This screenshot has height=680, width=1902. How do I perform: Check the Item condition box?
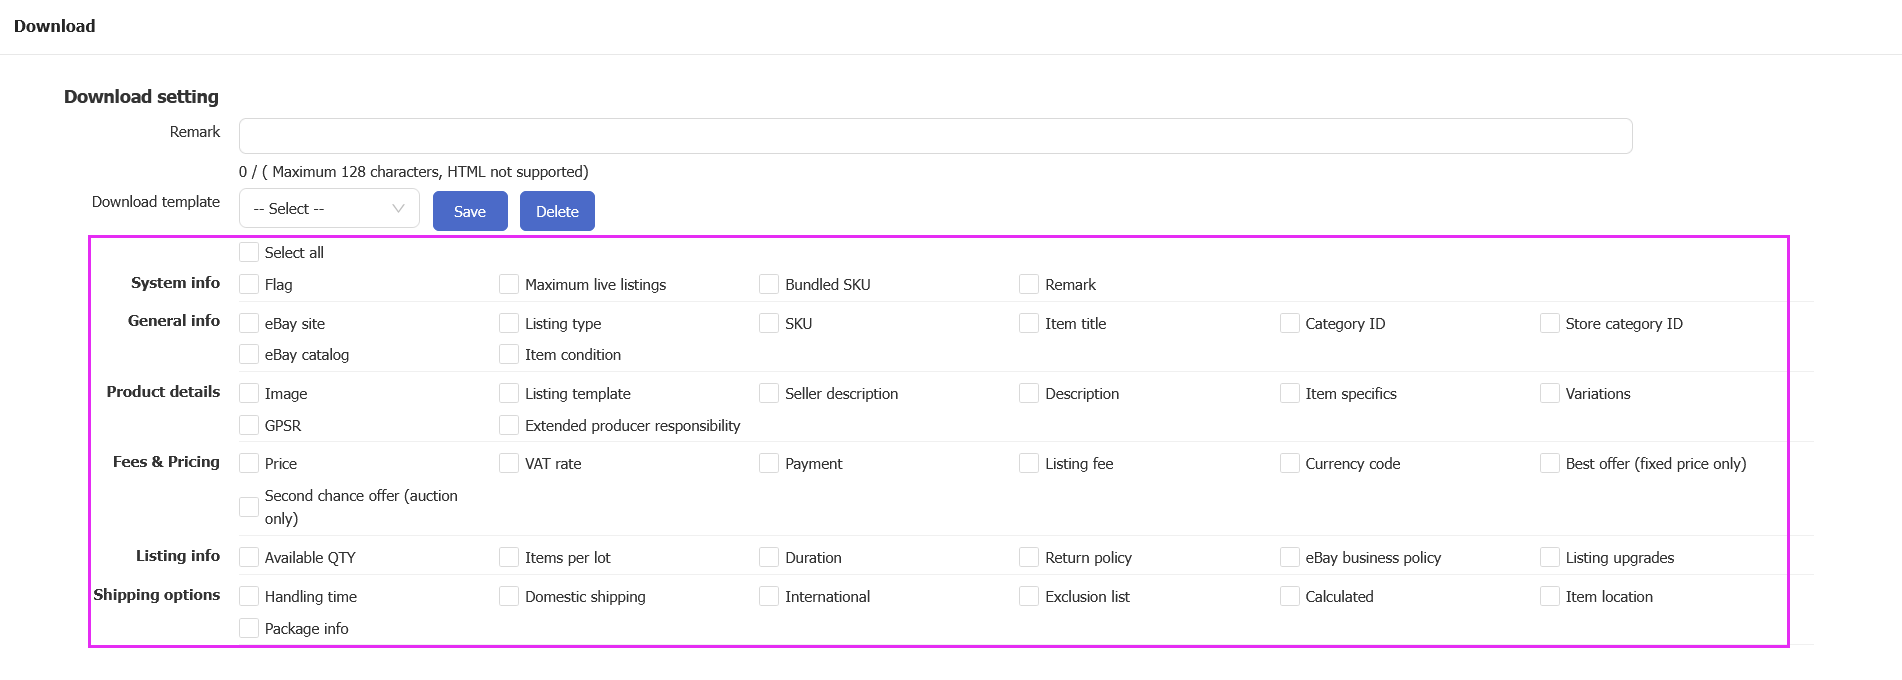[509, 354]
